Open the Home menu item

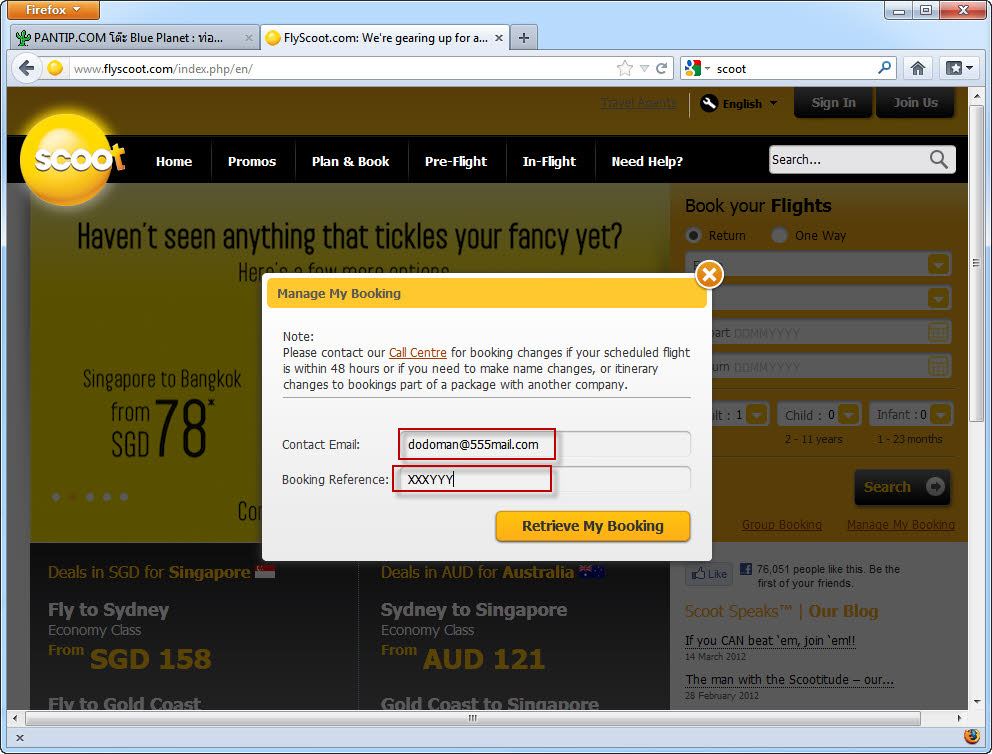(x=174, y=161)
